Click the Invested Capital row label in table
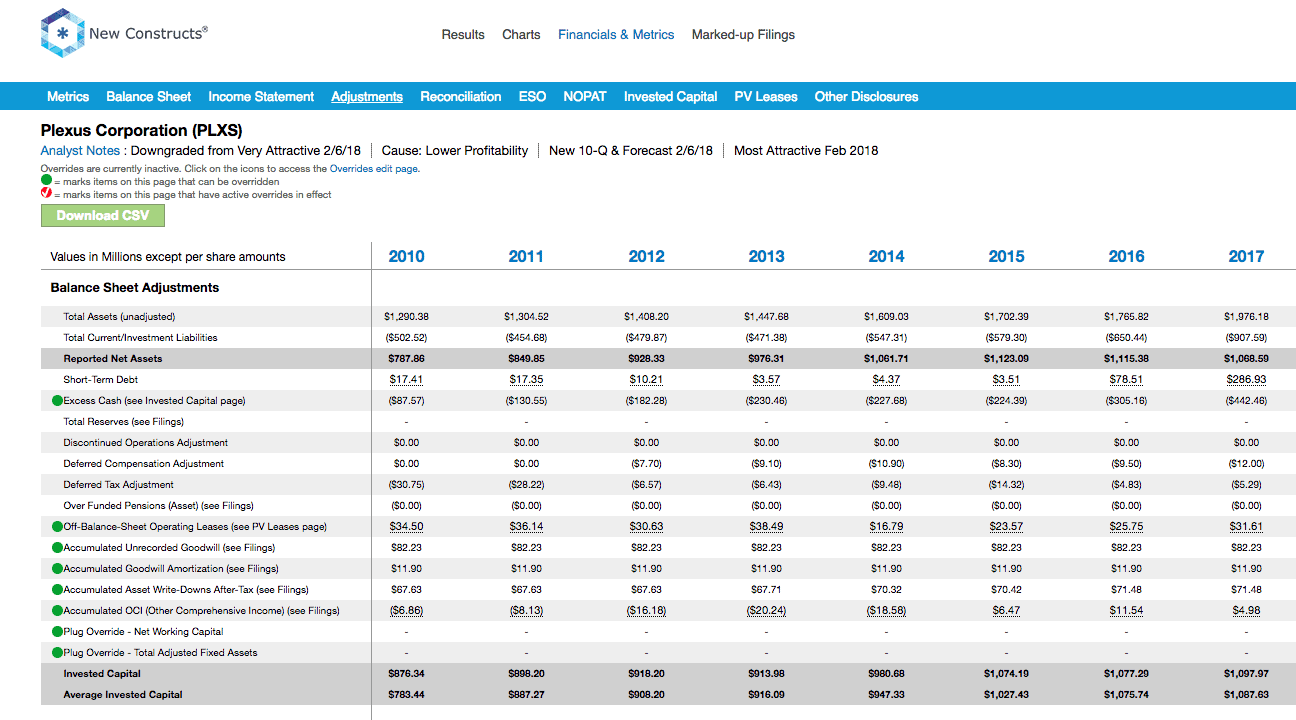The height and width of the screenshot is (720, 1296). click(102, 674)
